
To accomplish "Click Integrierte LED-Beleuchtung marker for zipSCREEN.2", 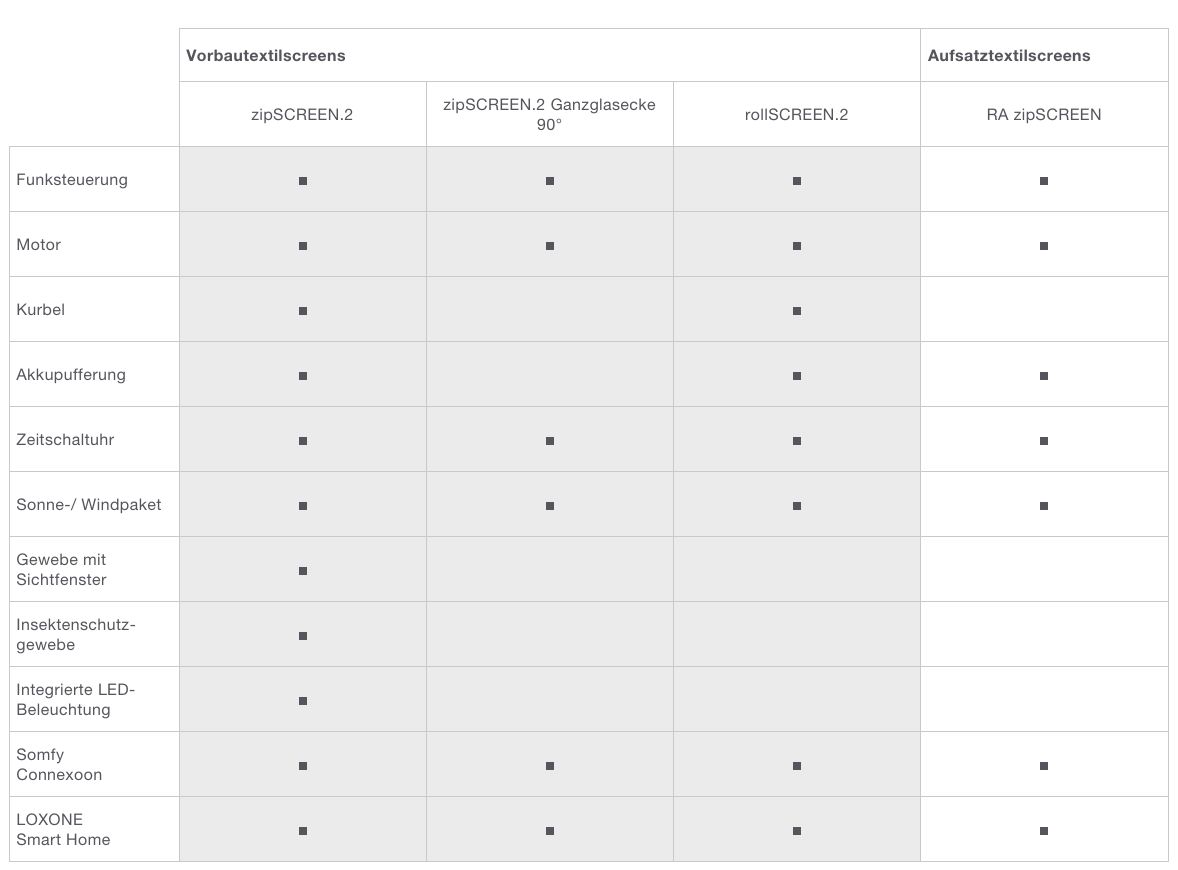I will (303, 701).
